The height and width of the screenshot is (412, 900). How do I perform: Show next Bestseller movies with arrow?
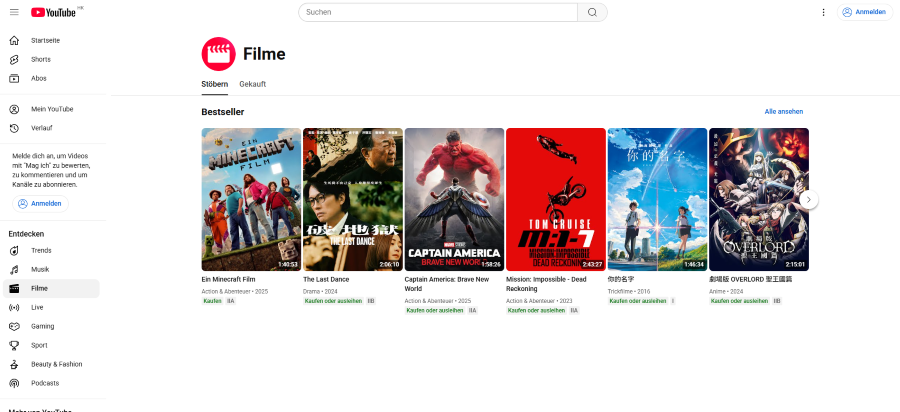coord(809,200)
